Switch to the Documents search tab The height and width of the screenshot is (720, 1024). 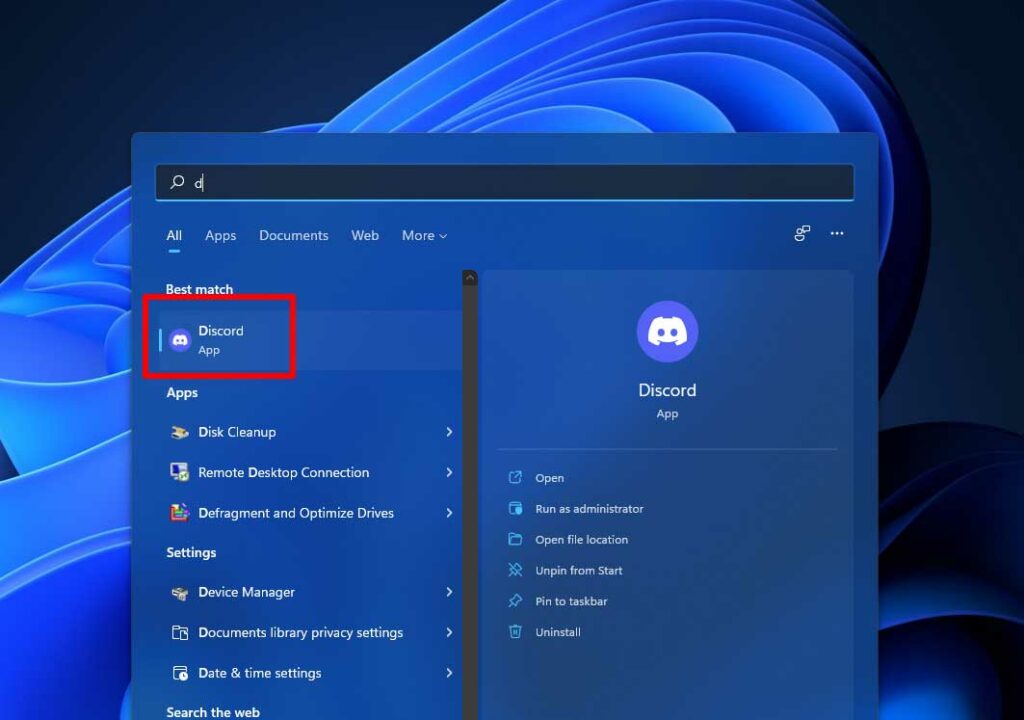point(293,235)
